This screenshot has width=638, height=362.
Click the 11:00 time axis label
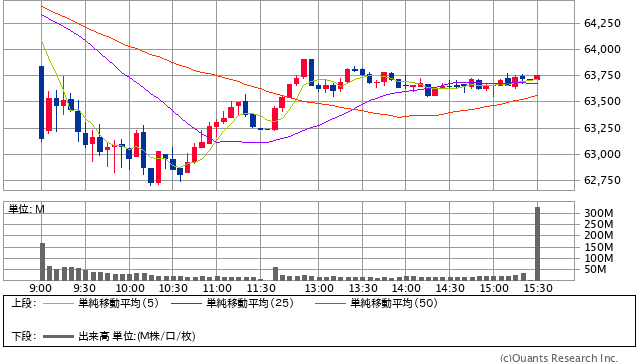pyautogui.click(x=217, y=288)
